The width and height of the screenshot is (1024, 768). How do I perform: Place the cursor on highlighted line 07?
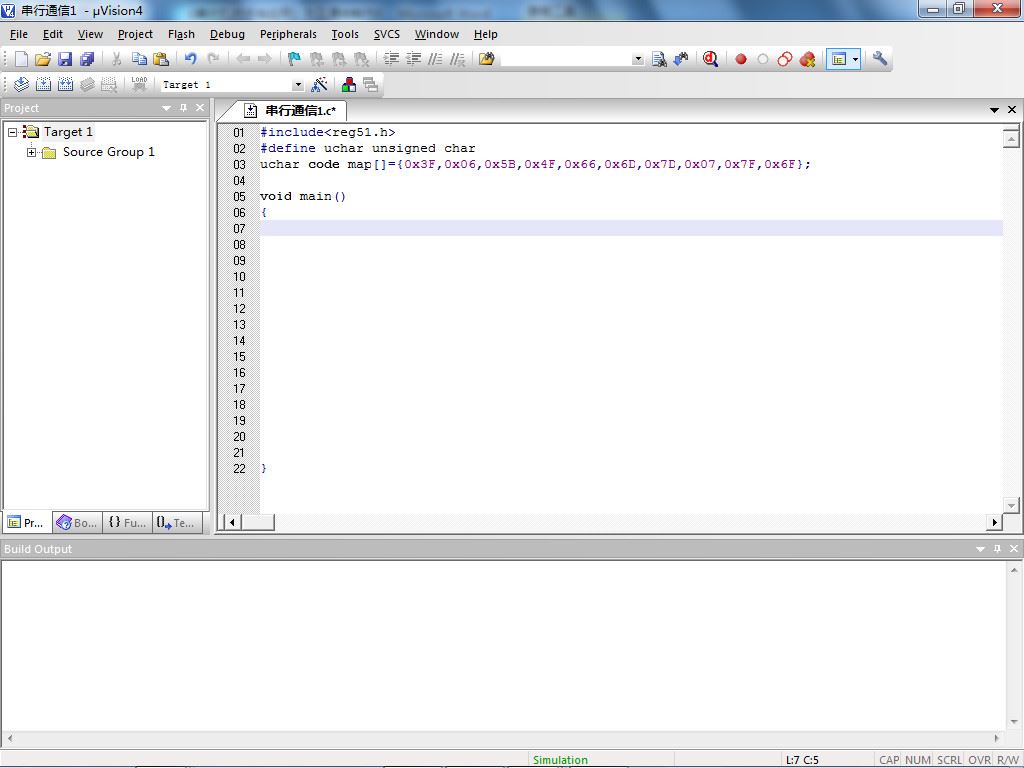[x=631, y=229]
